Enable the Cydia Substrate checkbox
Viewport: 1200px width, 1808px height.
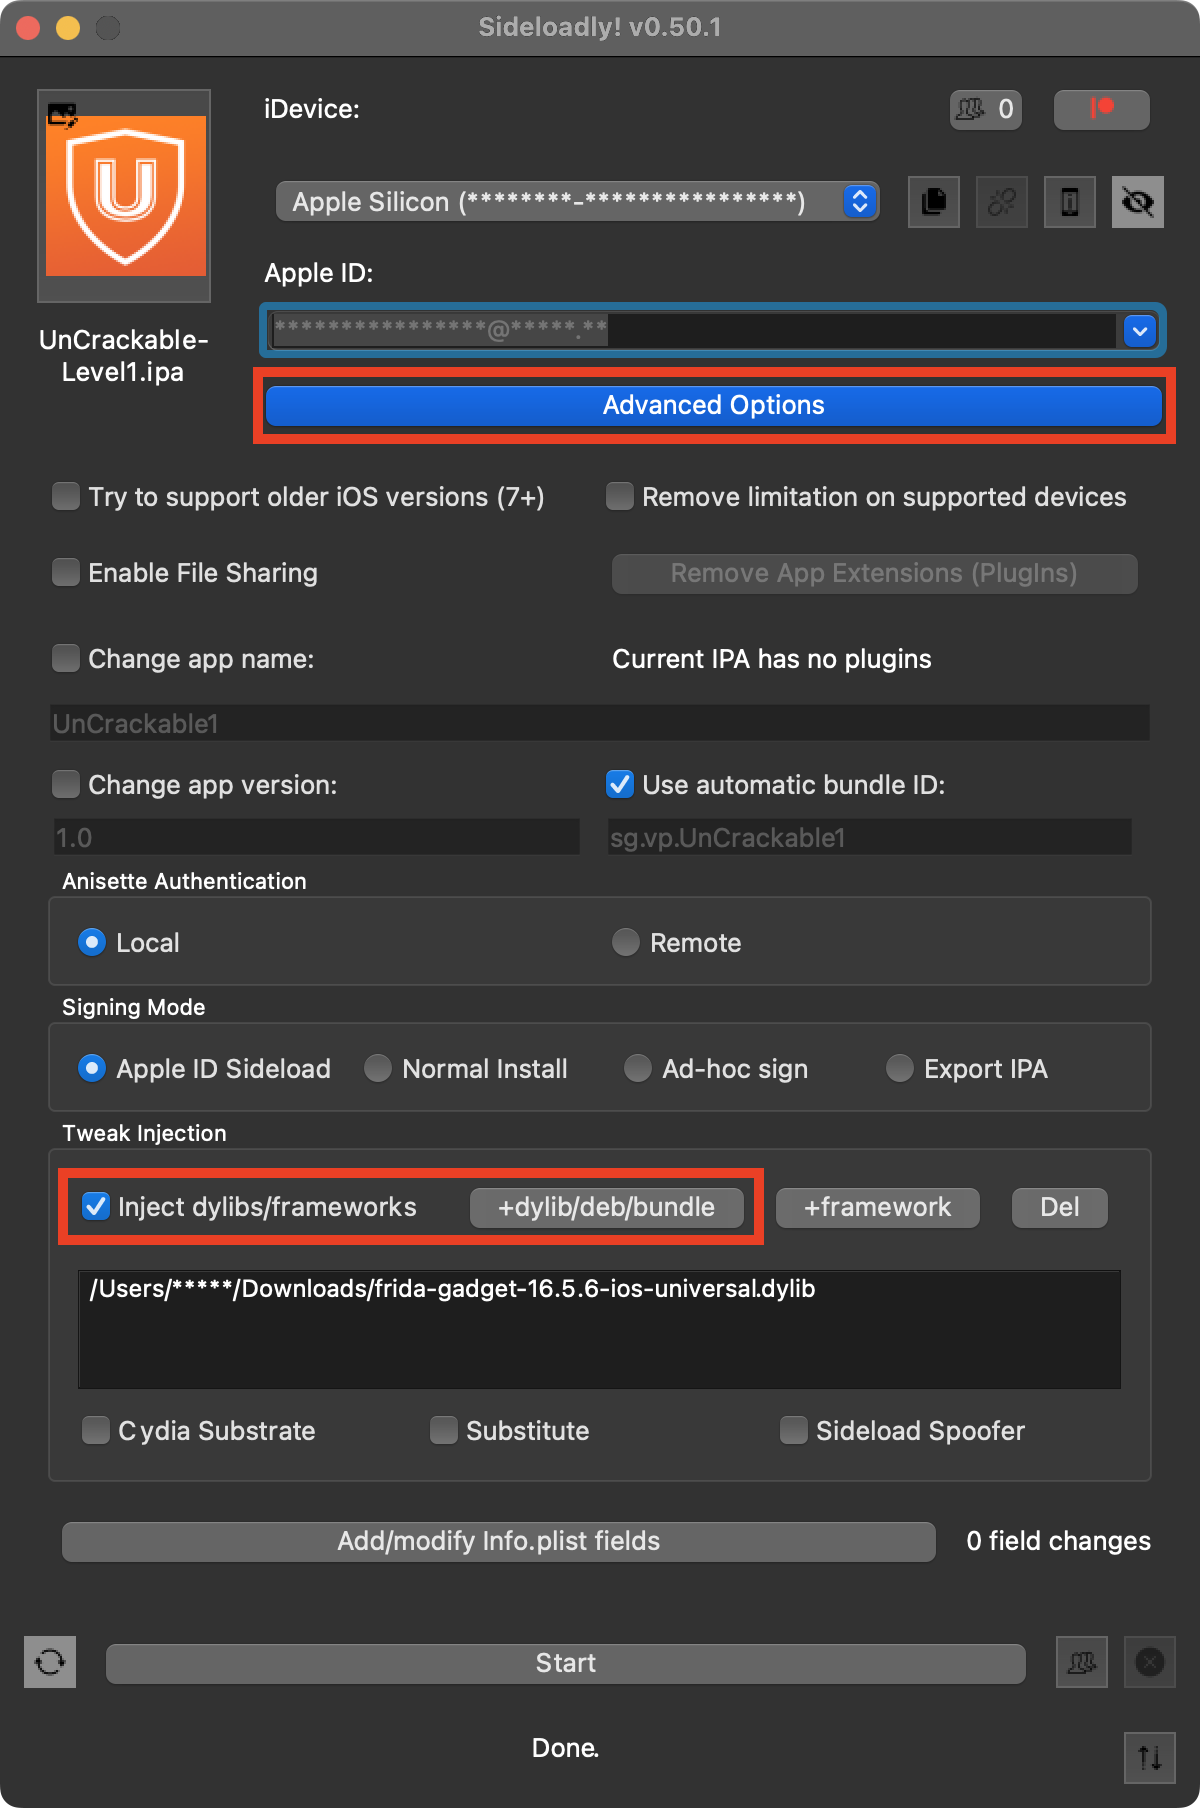click(96, 1431)
